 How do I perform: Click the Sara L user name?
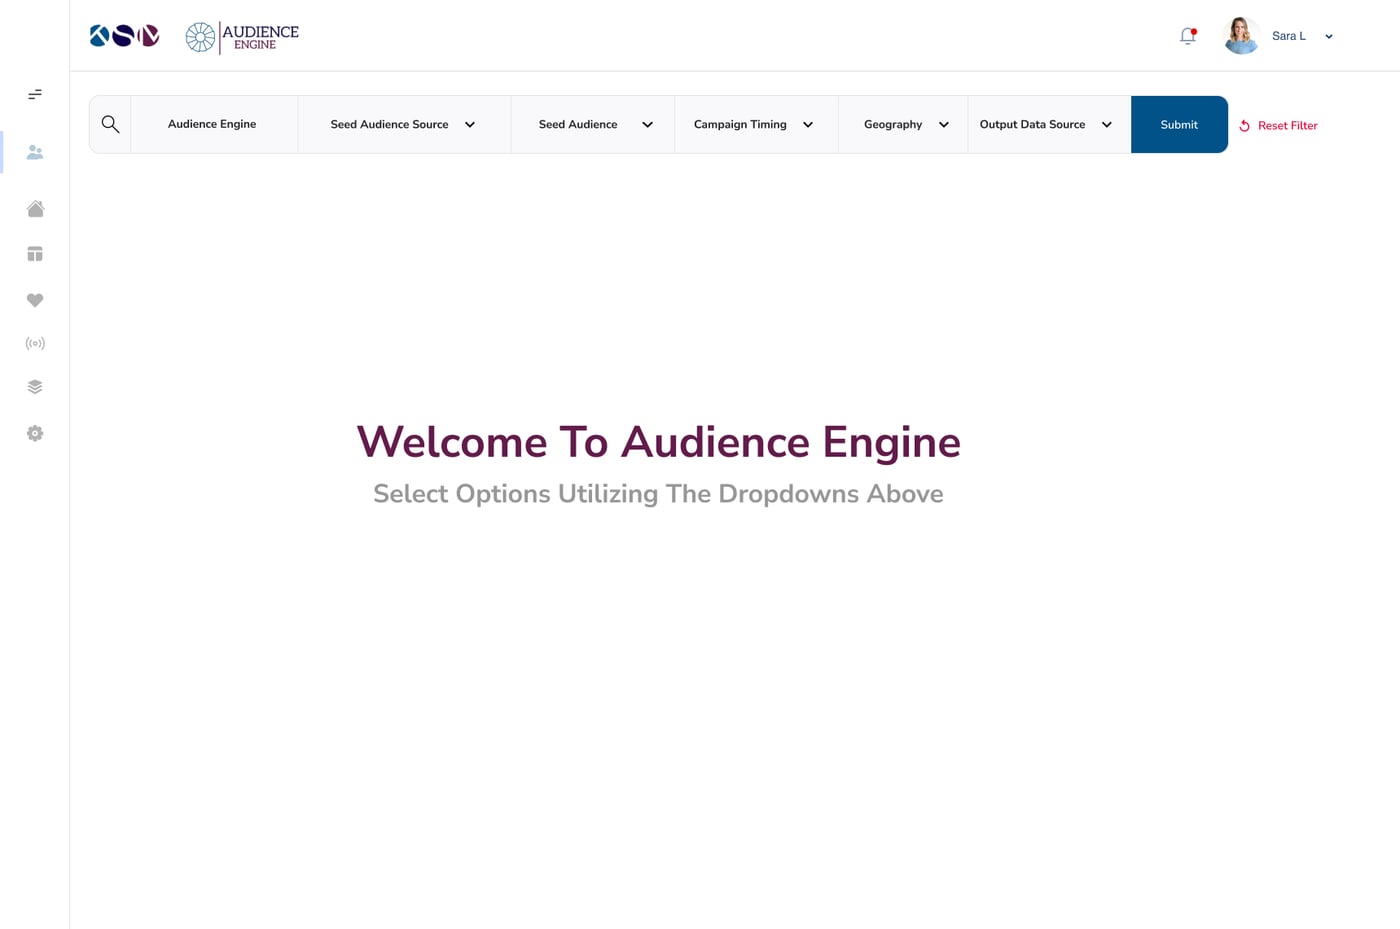pyautogui.click(x=1289, y=36)
